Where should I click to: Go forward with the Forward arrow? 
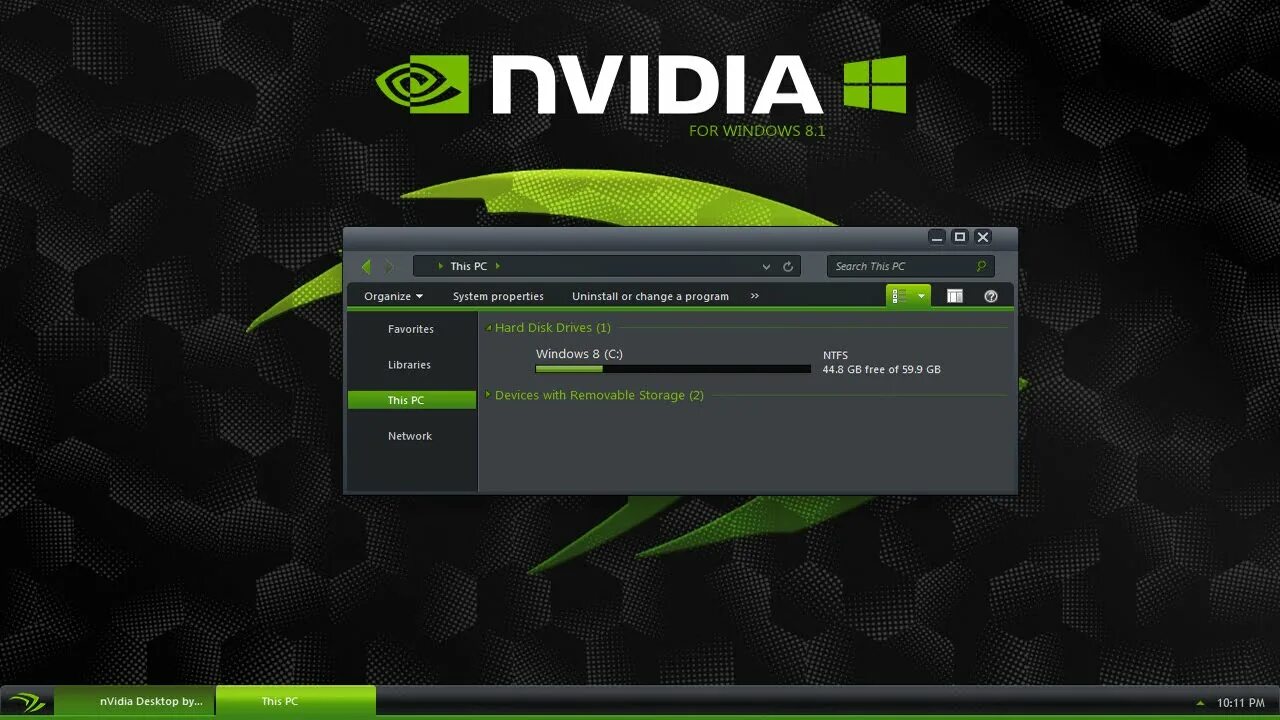[x=389, y=266]
